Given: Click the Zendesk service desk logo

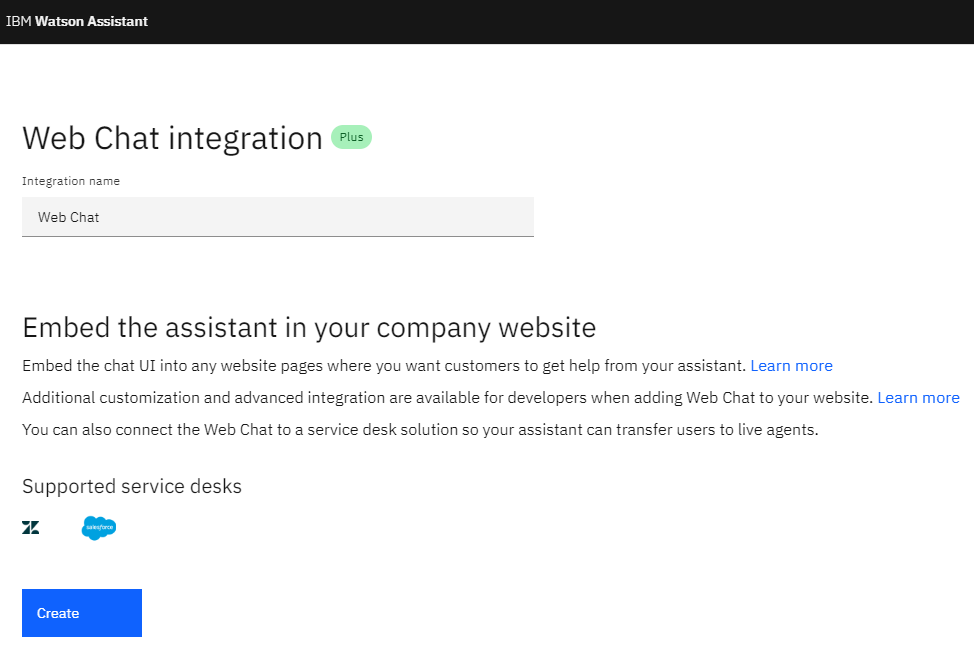Looking at the screenshot, I should pyautogui.click(x=31, y=527).
